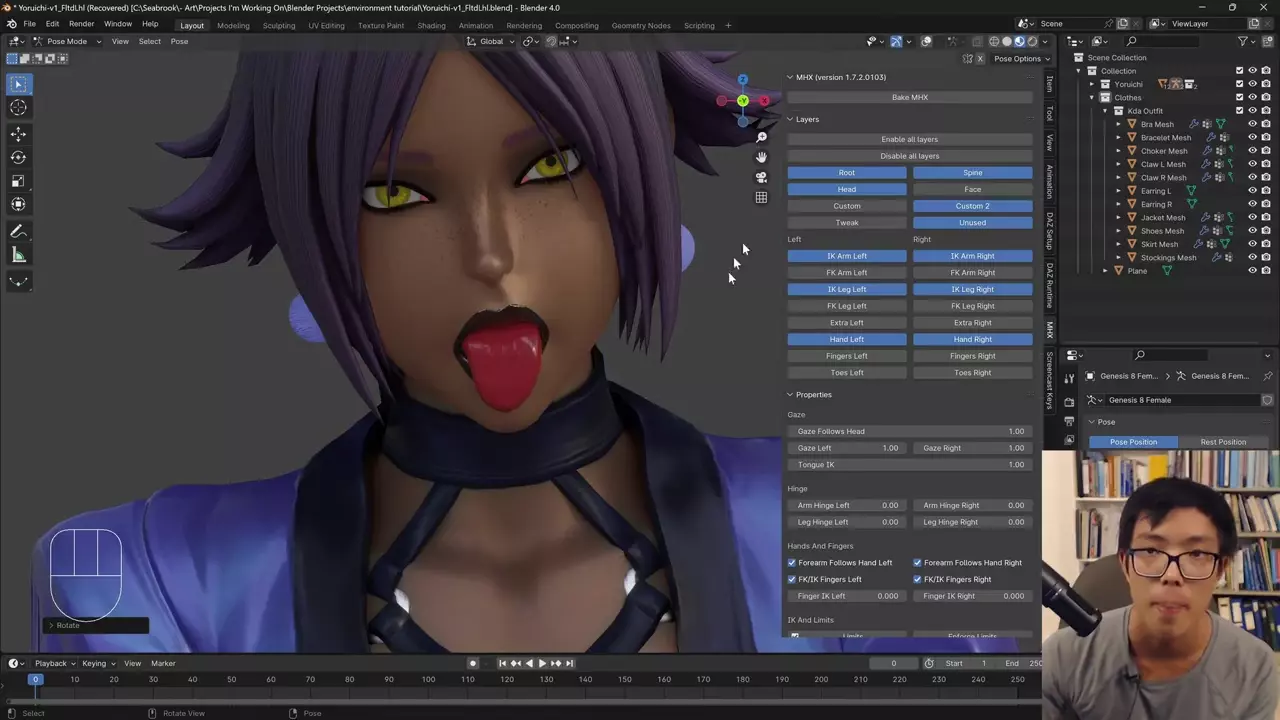Select the Rotate tool

tap(18, 157)
